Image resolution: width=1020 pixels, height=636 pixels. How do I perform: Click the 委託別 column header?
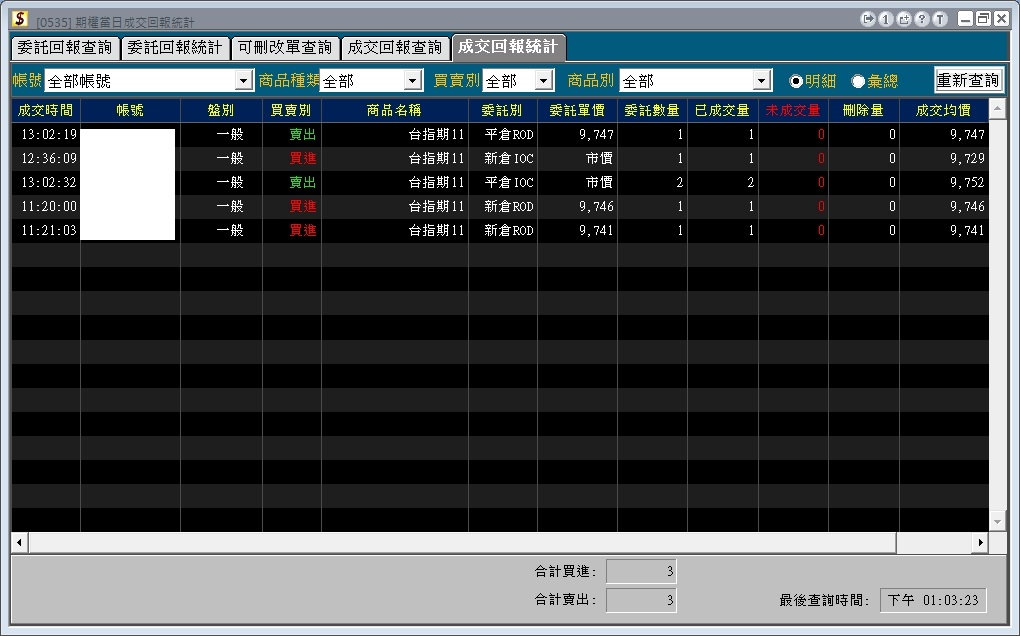pyautogui.click(x=503, y=111)
